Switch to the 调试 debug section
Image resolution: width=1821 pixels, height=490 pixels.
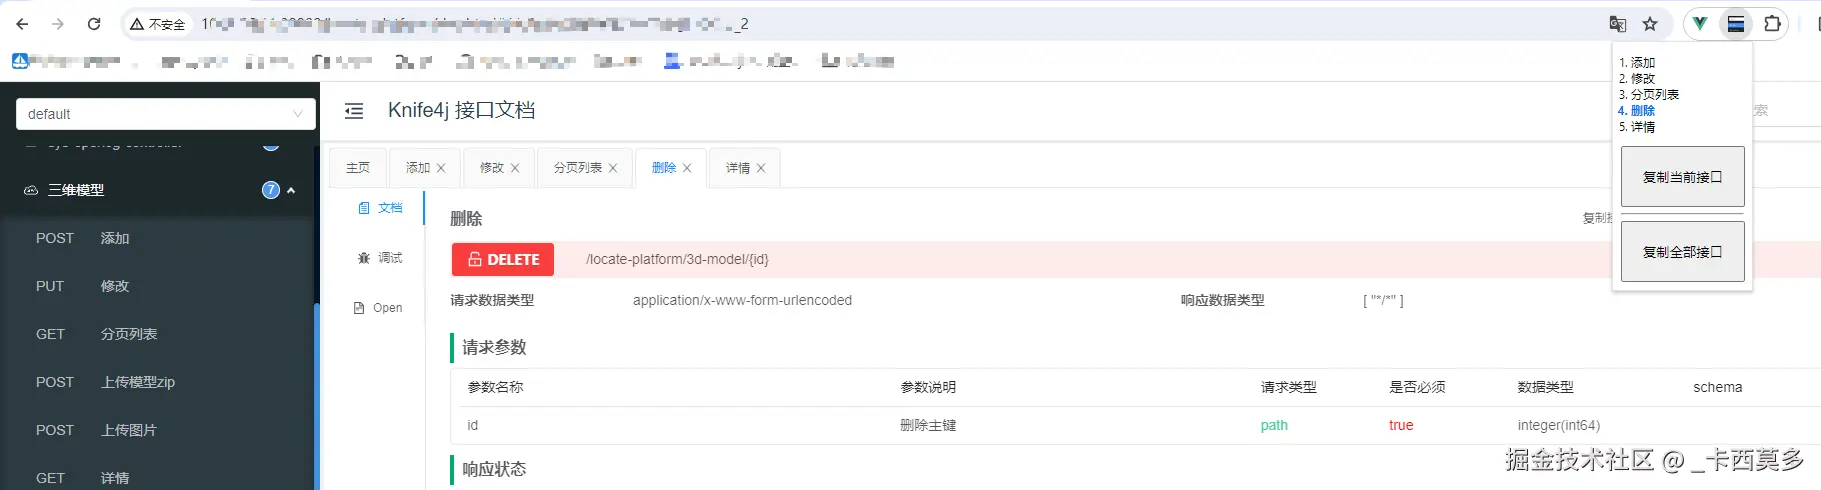coord(381,258)
